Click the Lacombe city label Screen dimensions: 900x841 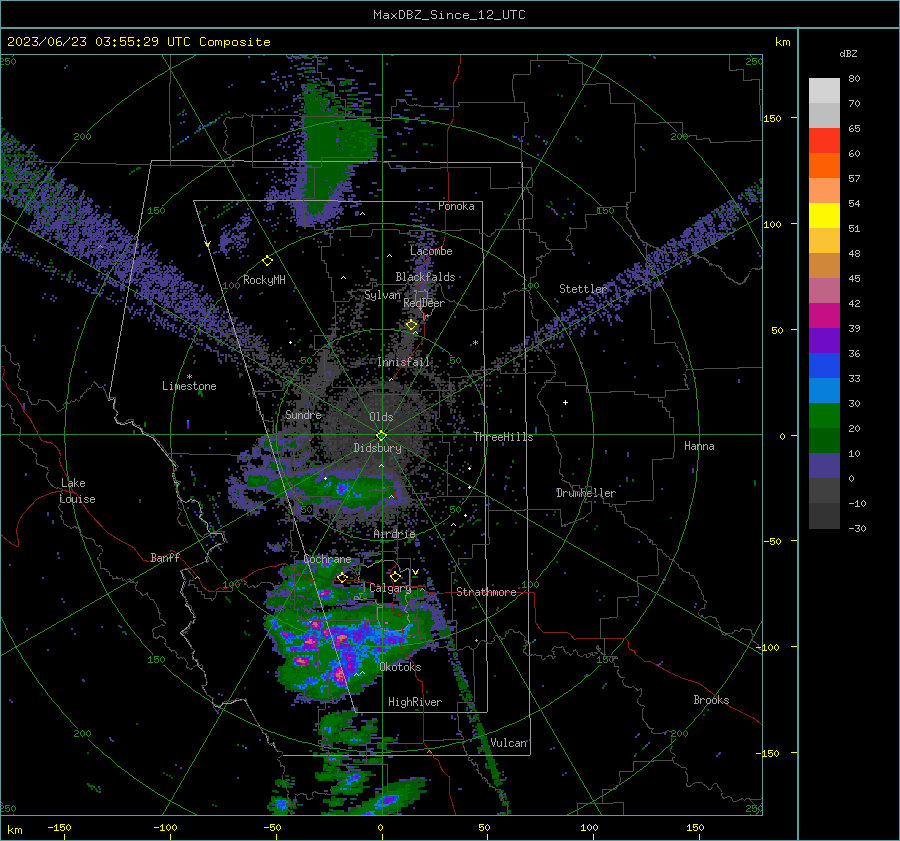click(431, 251)
